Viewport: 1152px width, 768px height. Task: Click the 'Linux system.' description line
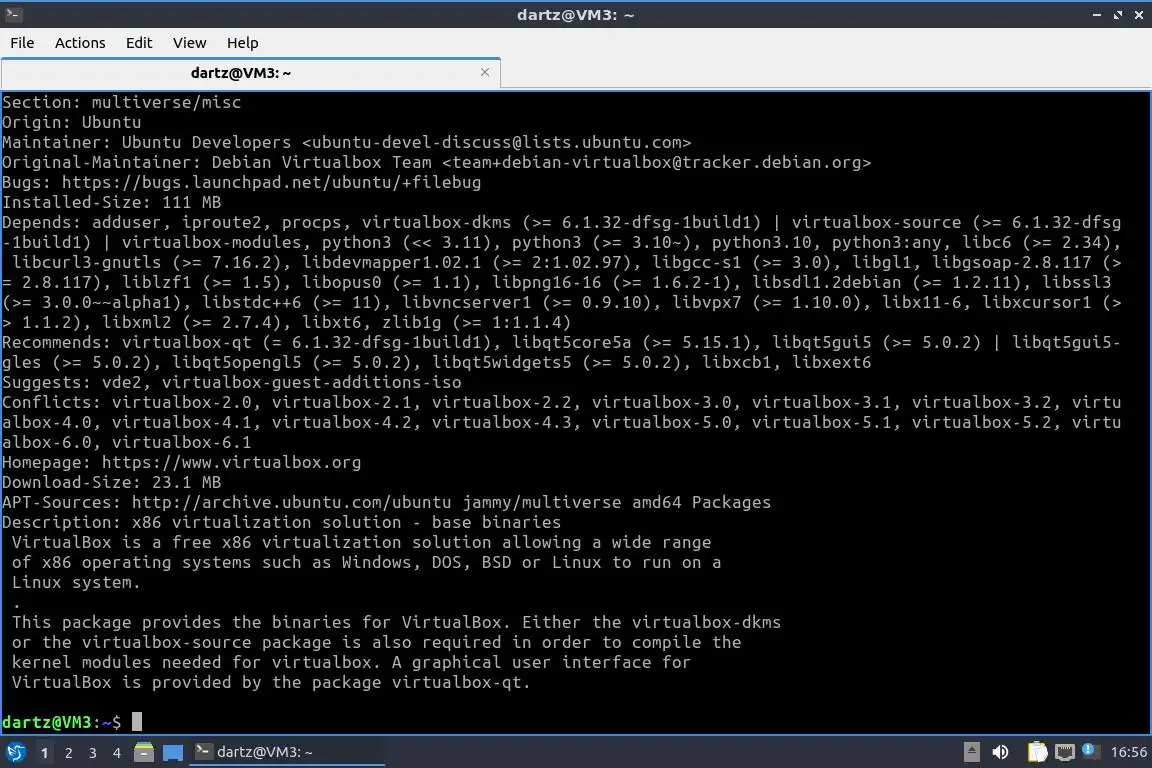click(76, 582)
